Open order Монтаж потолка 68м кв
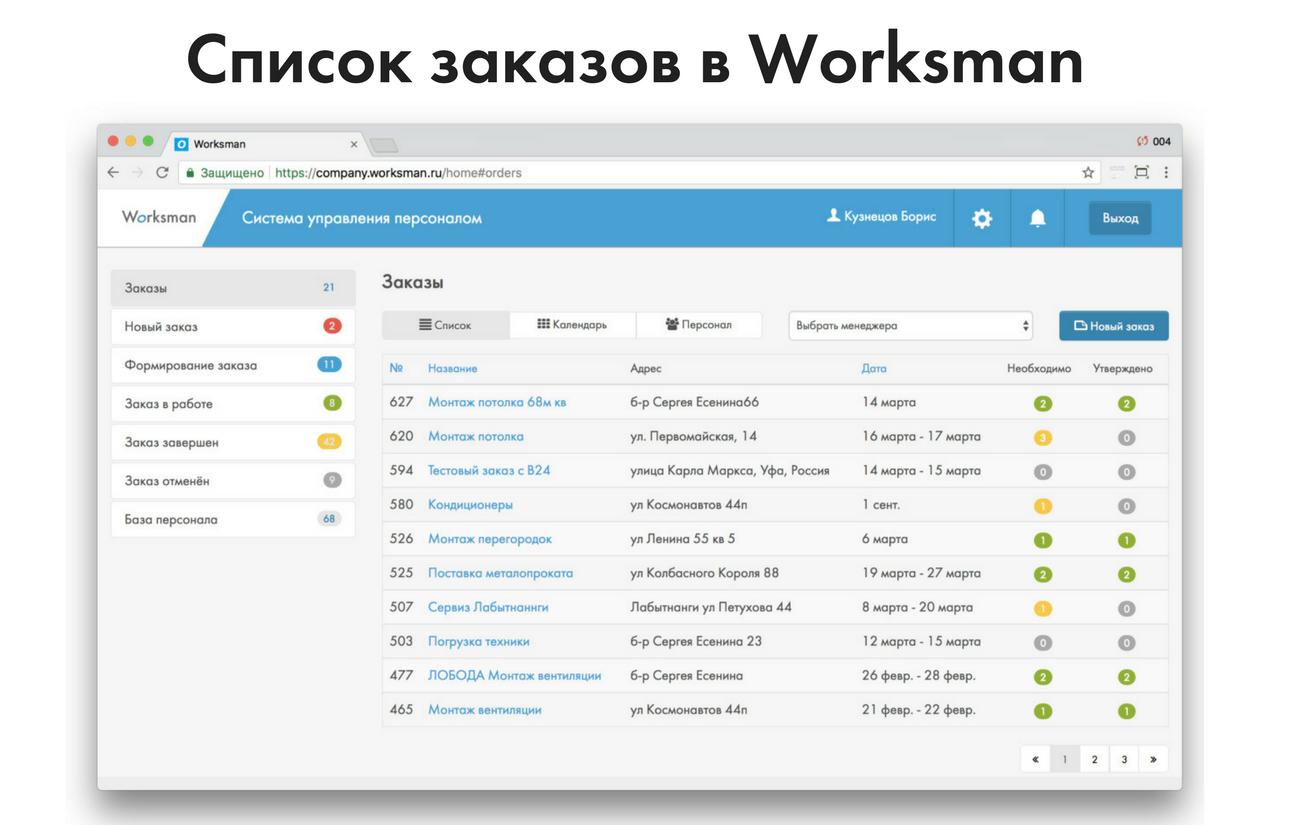The width and height of the screenshot is (1300, 825). (x=497, y=403)
